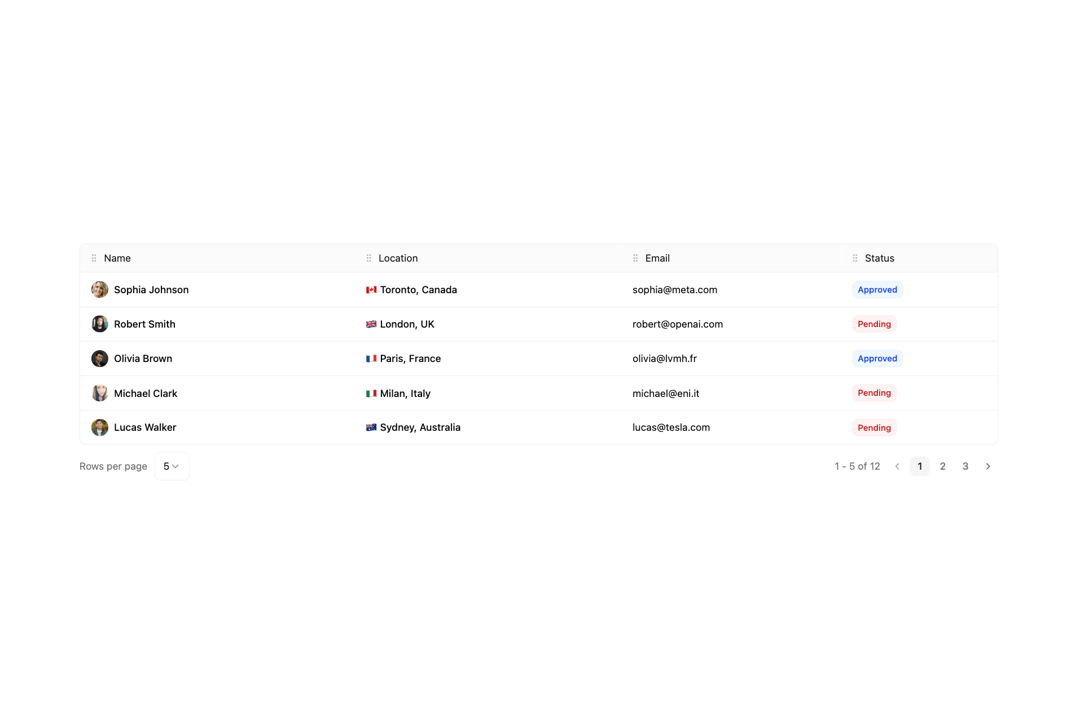Select the name Olivia Brown
The width and height of the screenshot is (1080, 724).
tap(143, 359)
